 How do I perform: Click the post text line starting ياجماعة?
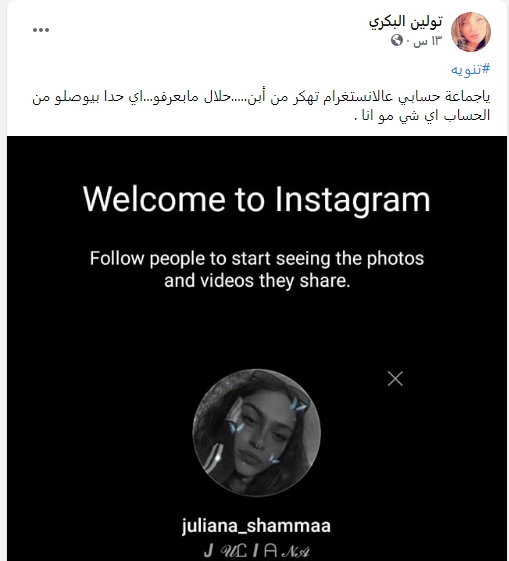(x=261, y=97)
